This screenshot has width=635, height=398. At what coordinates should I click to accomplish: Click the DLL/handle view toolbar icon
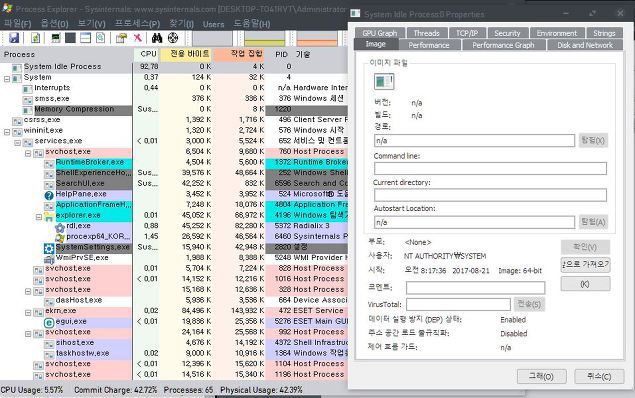(100, 38)
